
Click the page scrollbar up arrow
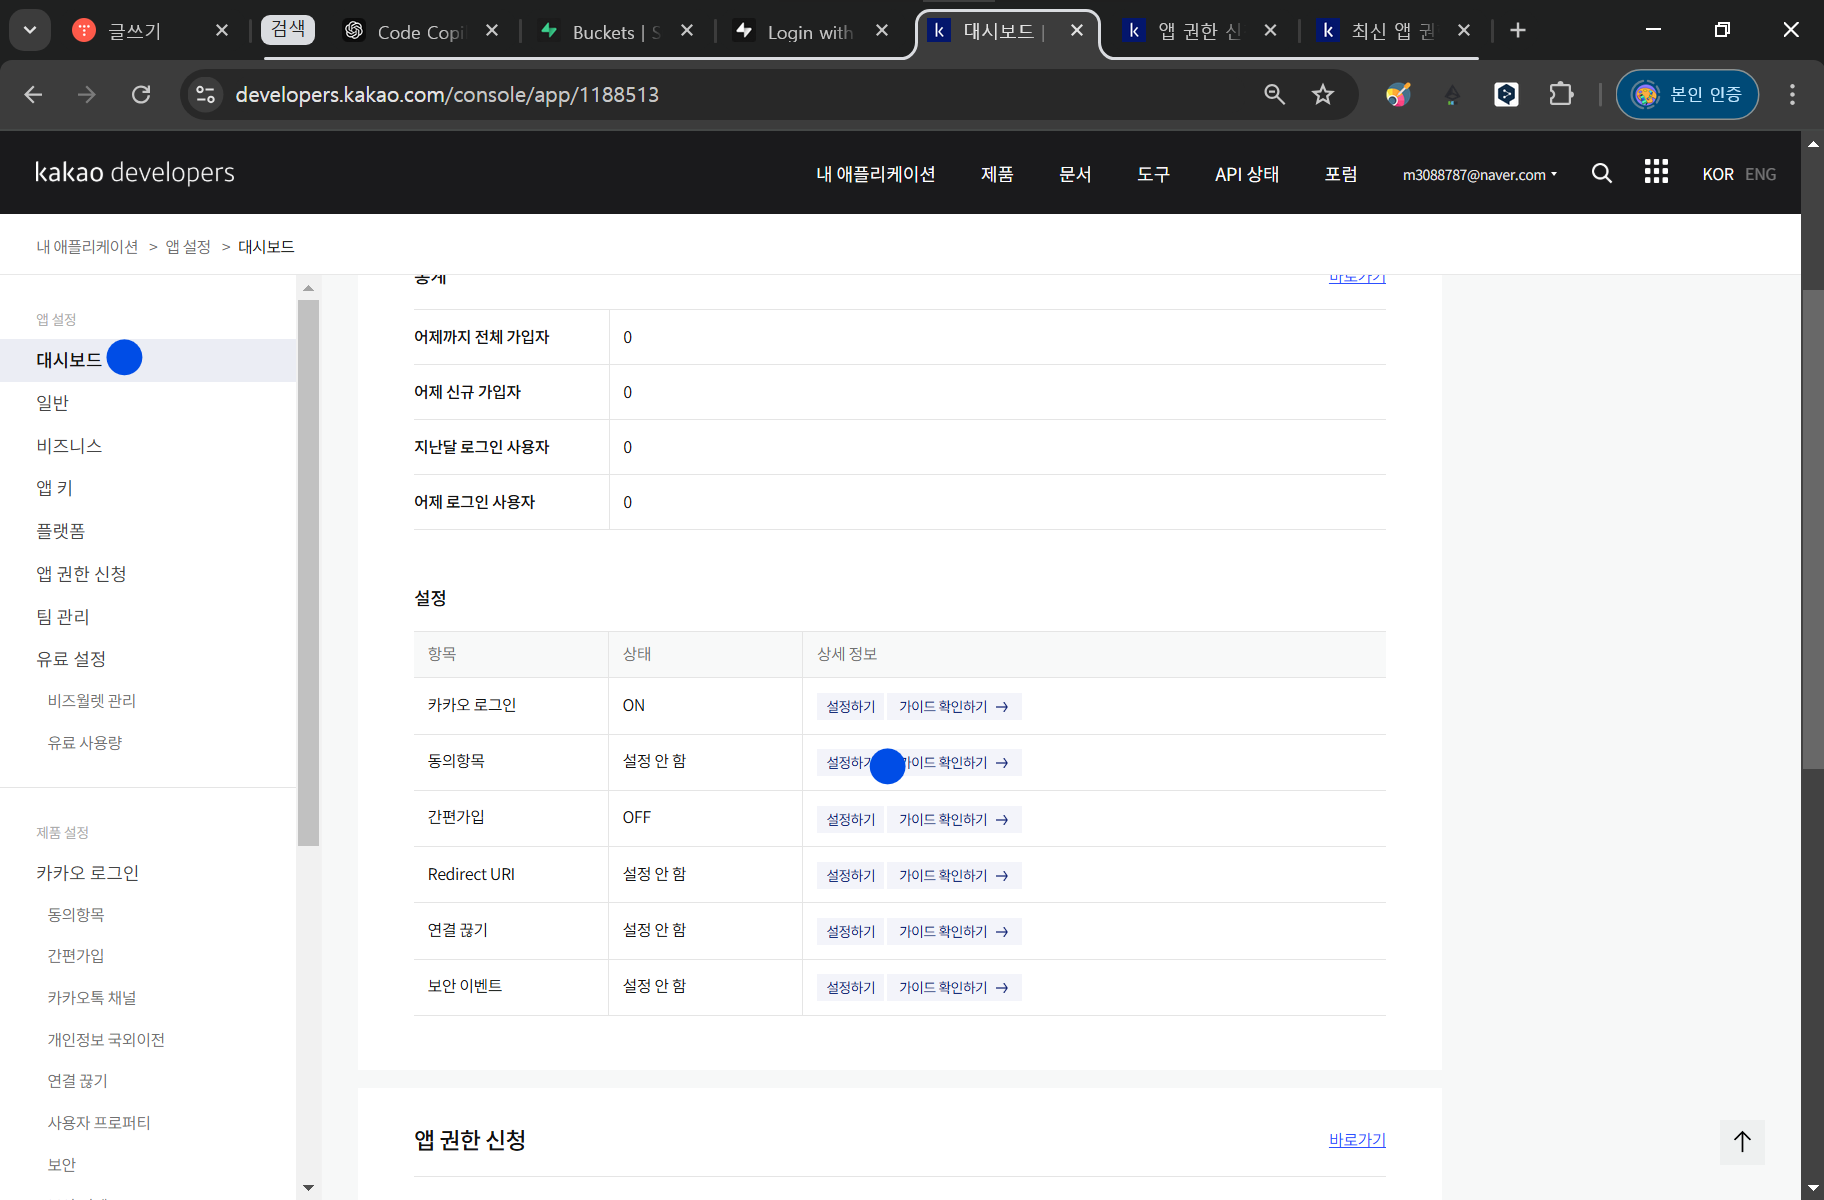coord(1813,144)
